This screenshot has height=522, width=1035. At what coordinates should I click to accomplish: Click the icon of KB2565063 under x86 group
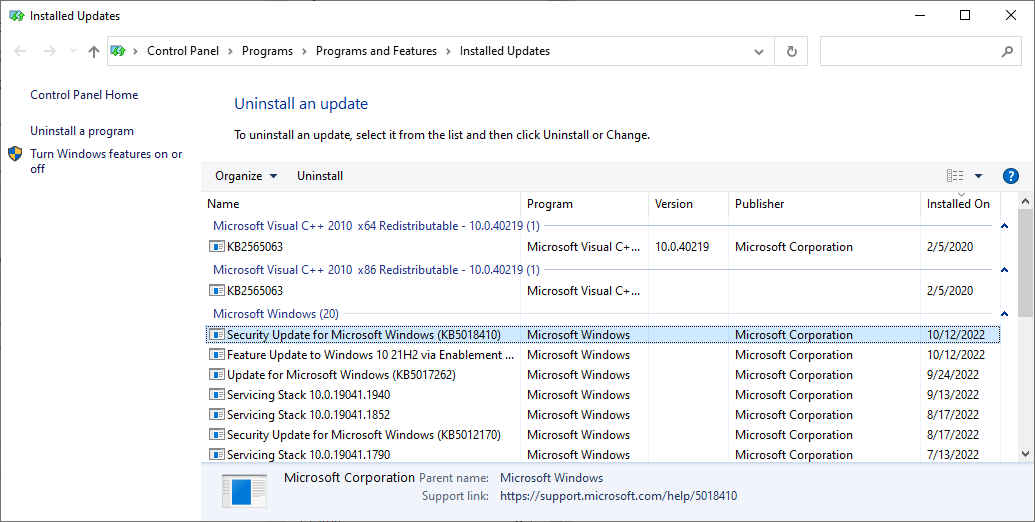tap(217, 290)
